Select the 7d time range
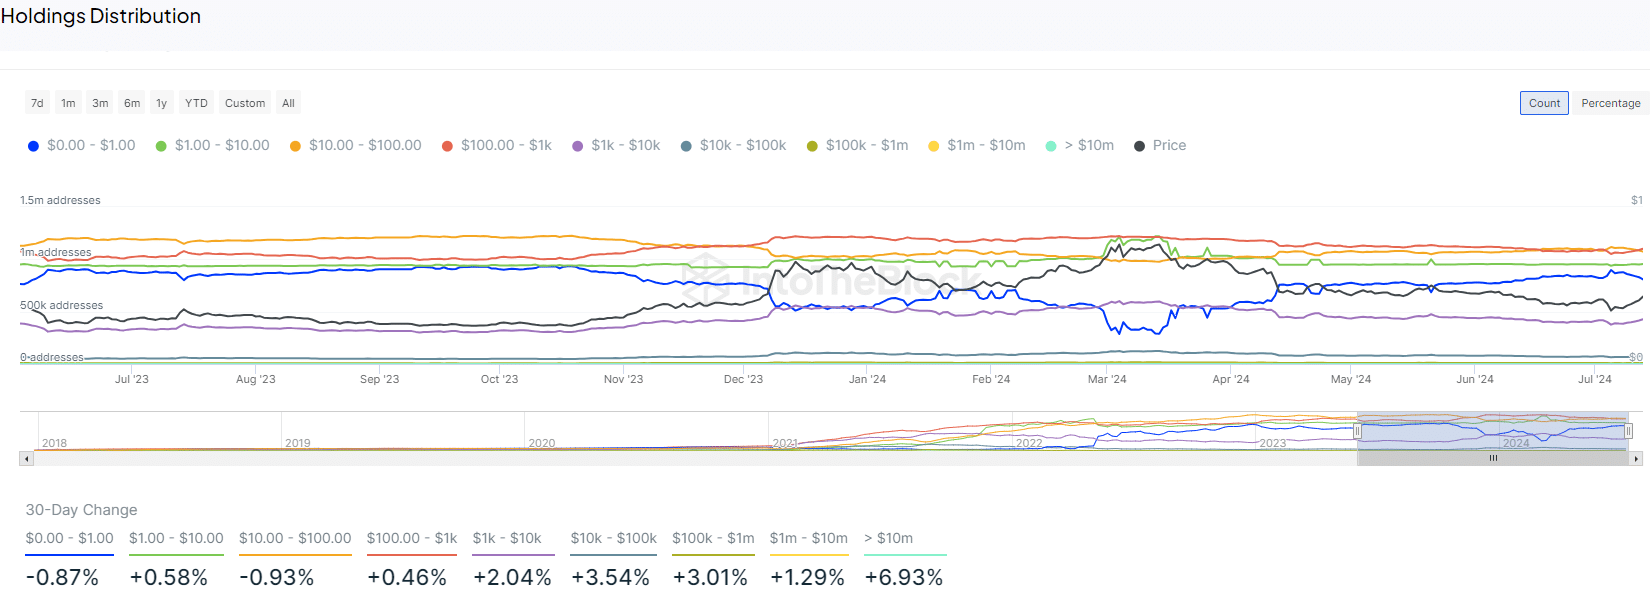The height and width of the screenshot is (596, 1650). [x=37, y=103]
